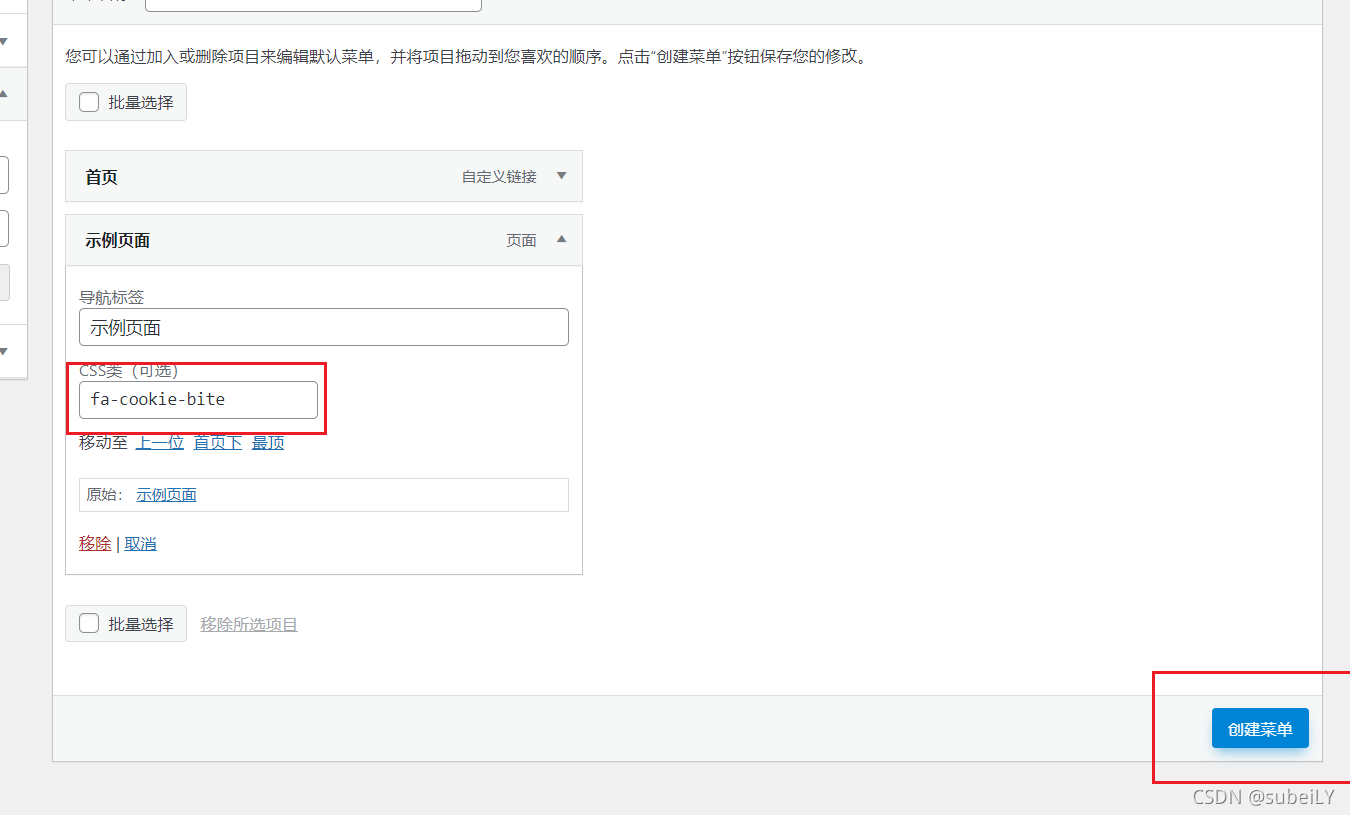Tick the 批量选择 checkbox beside 移除所选项目
1350x815 pixels.
pos(89,623)
